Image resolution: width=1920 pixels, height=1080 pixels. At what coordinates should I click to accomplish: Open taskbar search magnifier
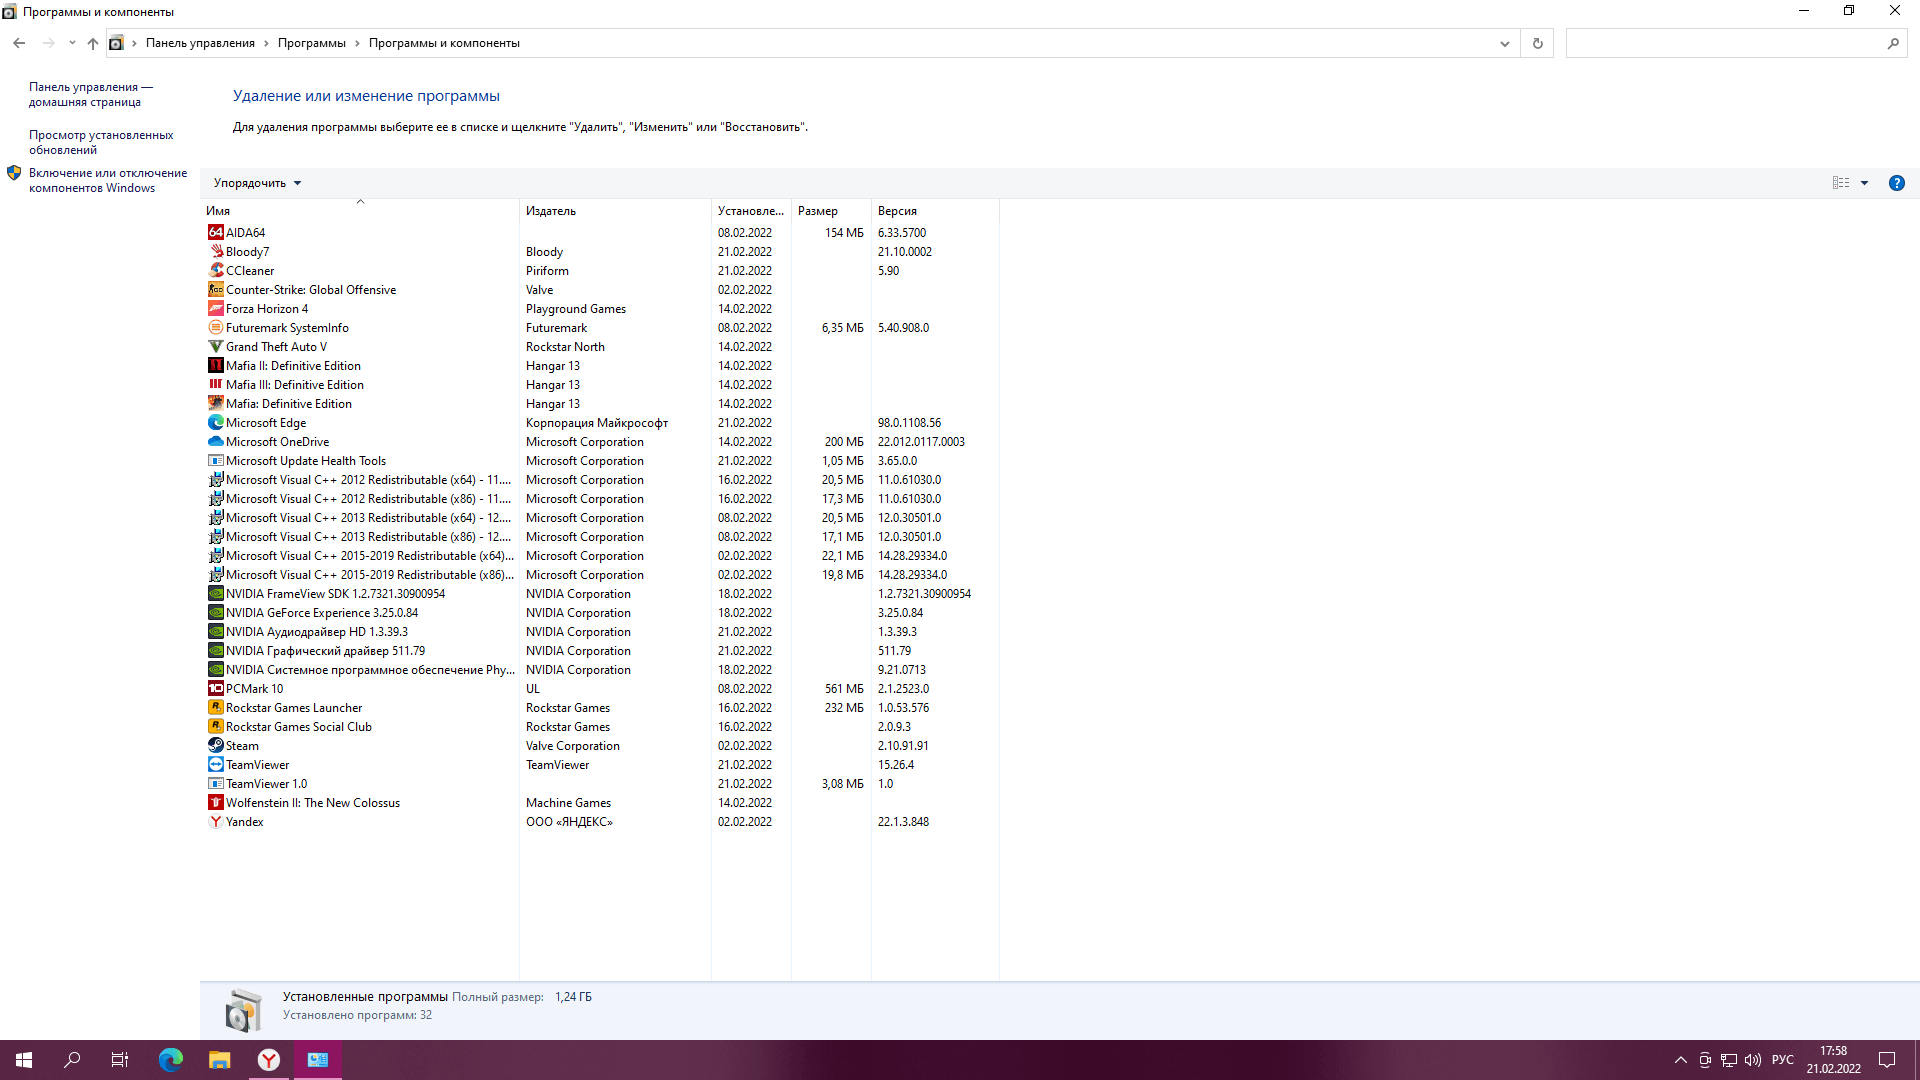(72, 1060)
